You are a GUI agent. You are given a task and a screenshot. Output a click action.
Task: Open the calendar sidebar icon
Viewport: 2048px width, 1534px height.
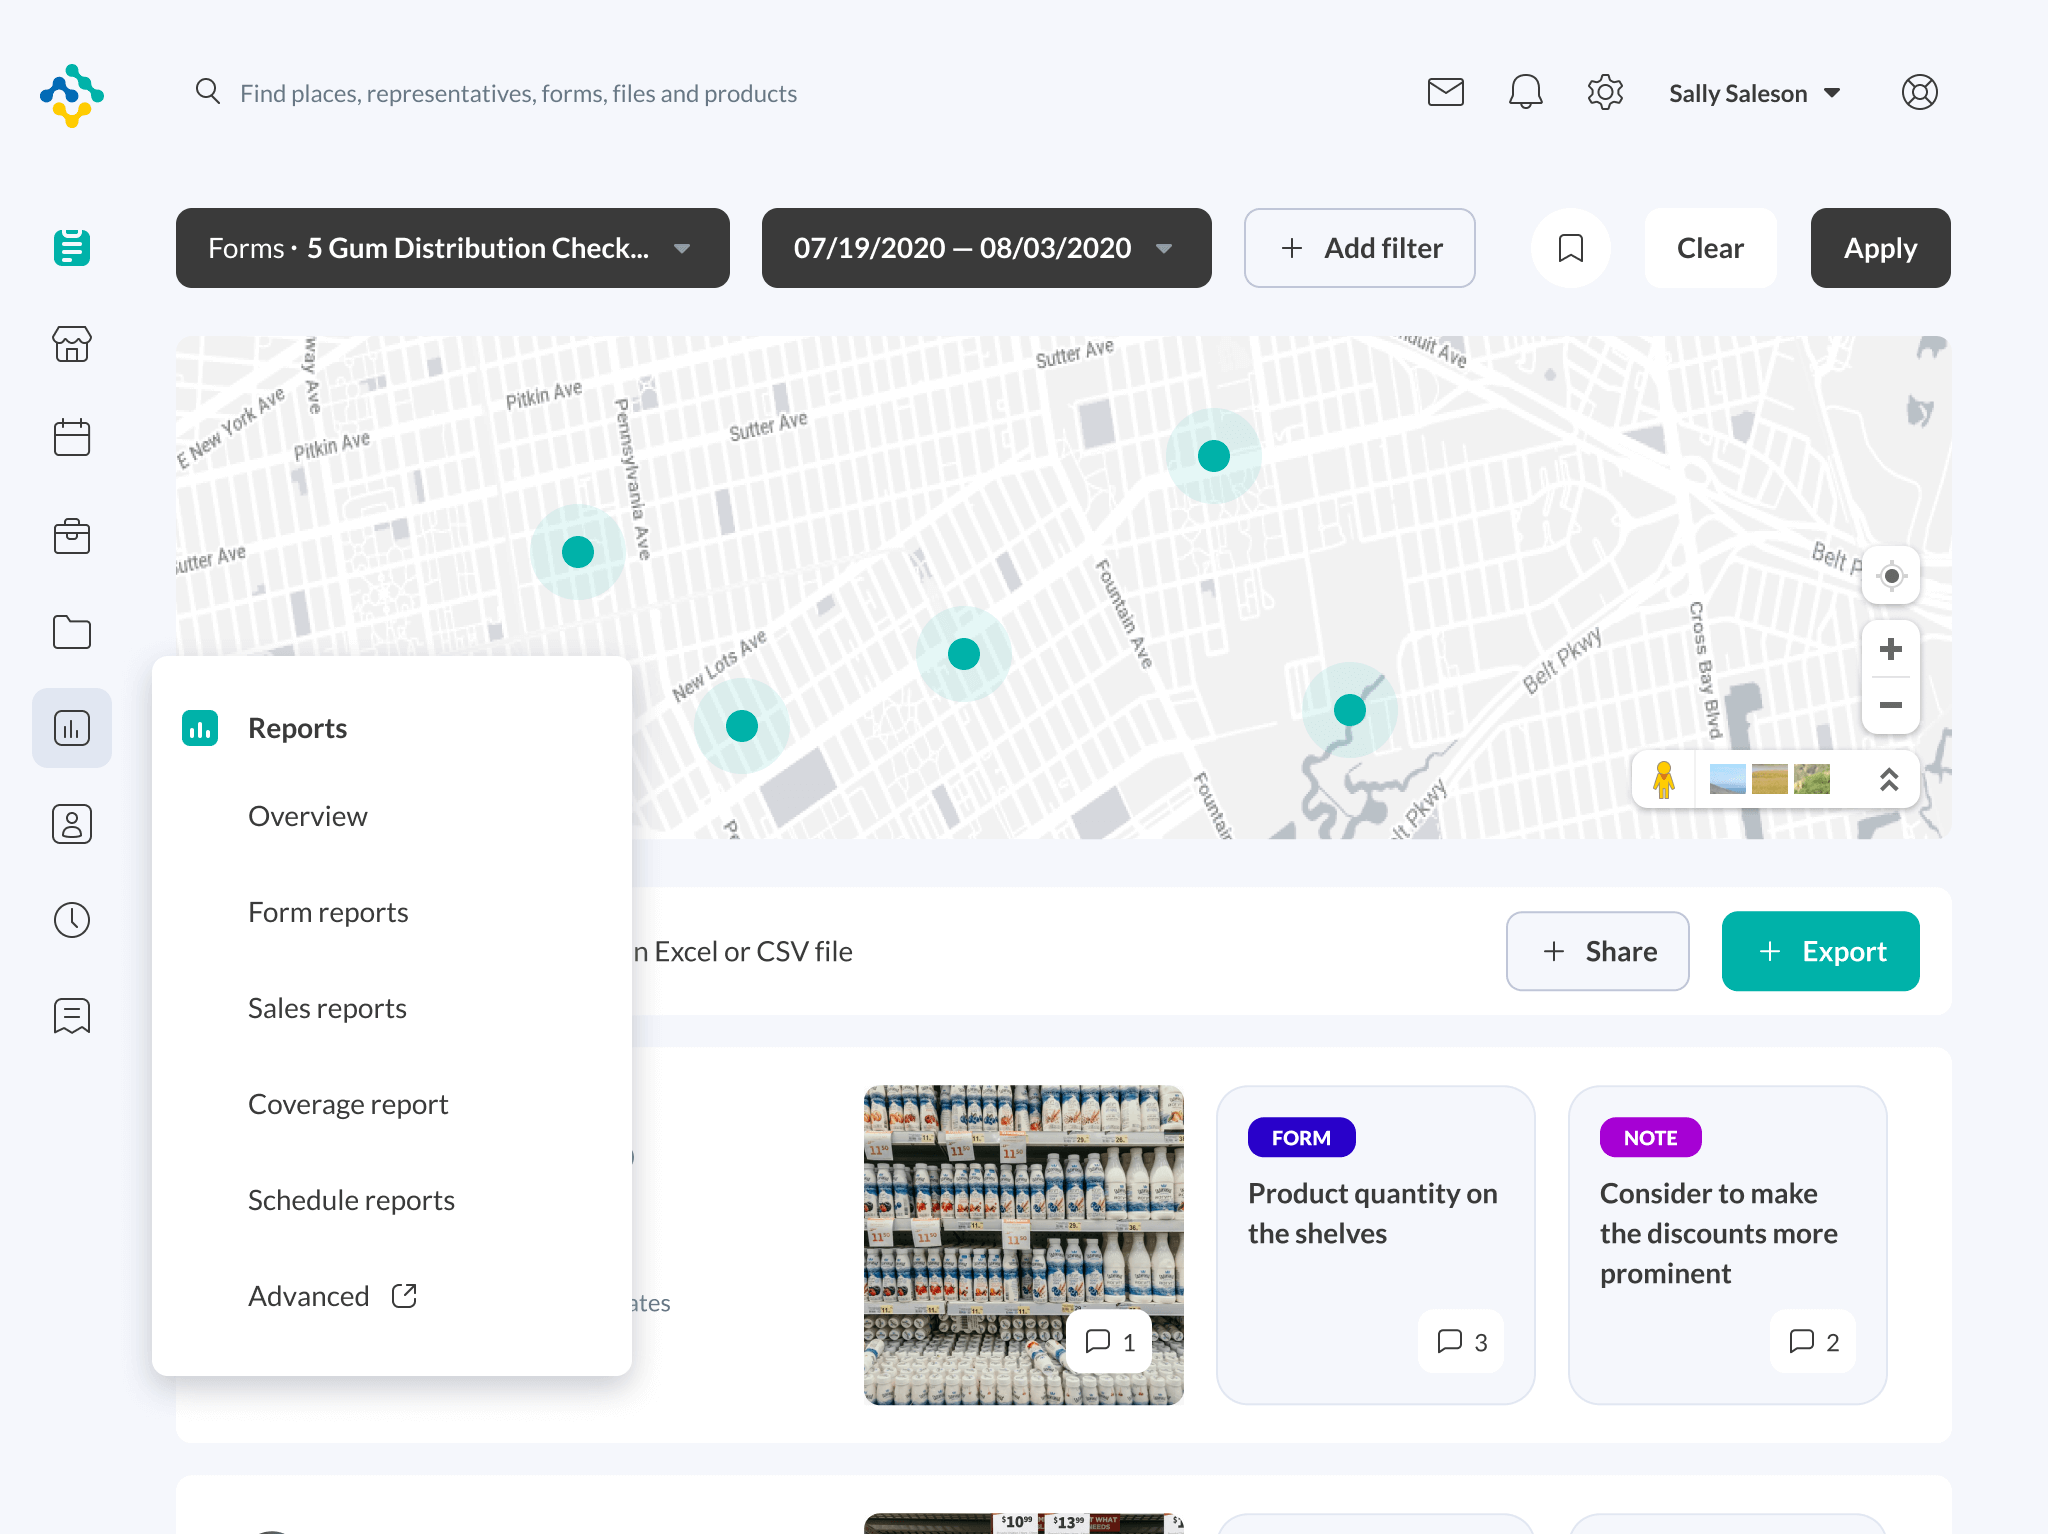[x=72, y=438]
